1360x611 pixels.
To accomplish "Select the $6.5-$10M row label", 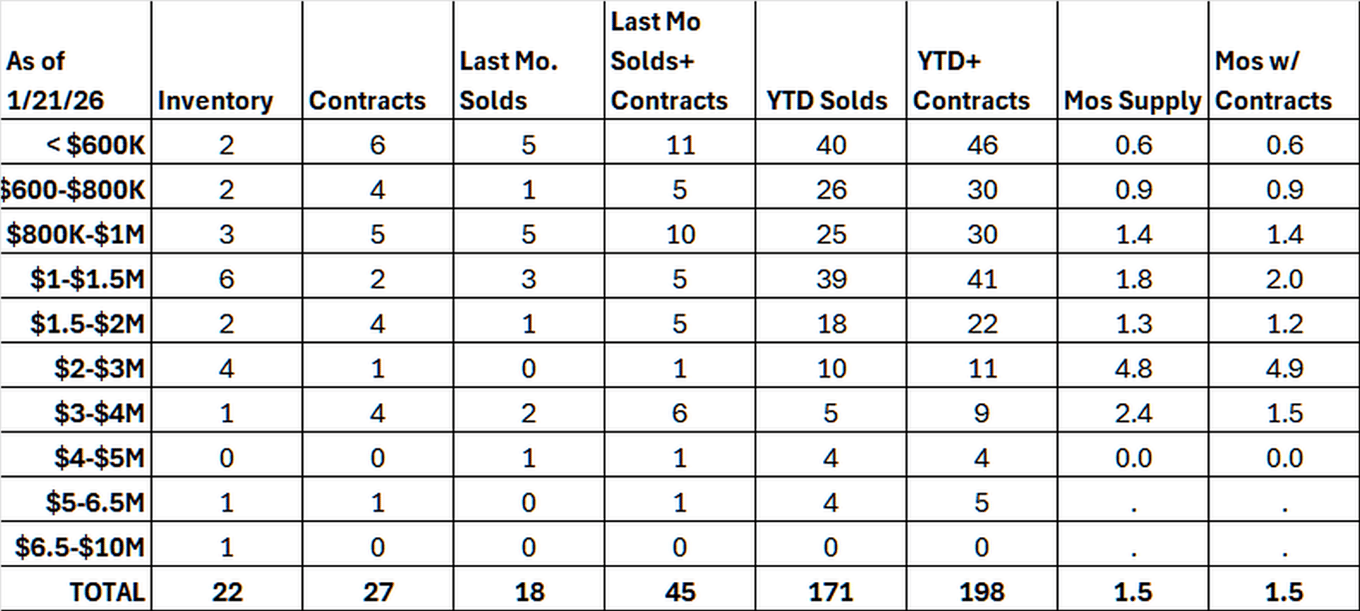I will (x=80, y=547).
